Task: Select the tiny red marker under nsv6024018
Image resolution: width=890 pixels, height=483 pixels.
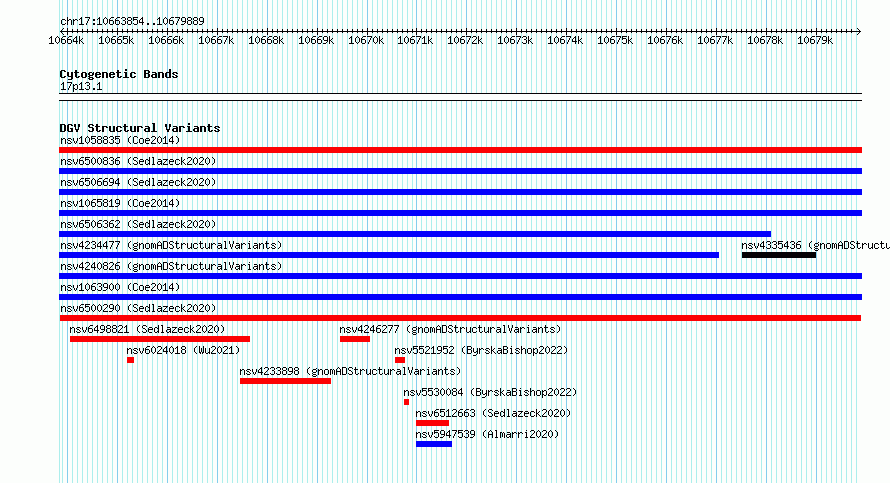Action: [131, 360]
